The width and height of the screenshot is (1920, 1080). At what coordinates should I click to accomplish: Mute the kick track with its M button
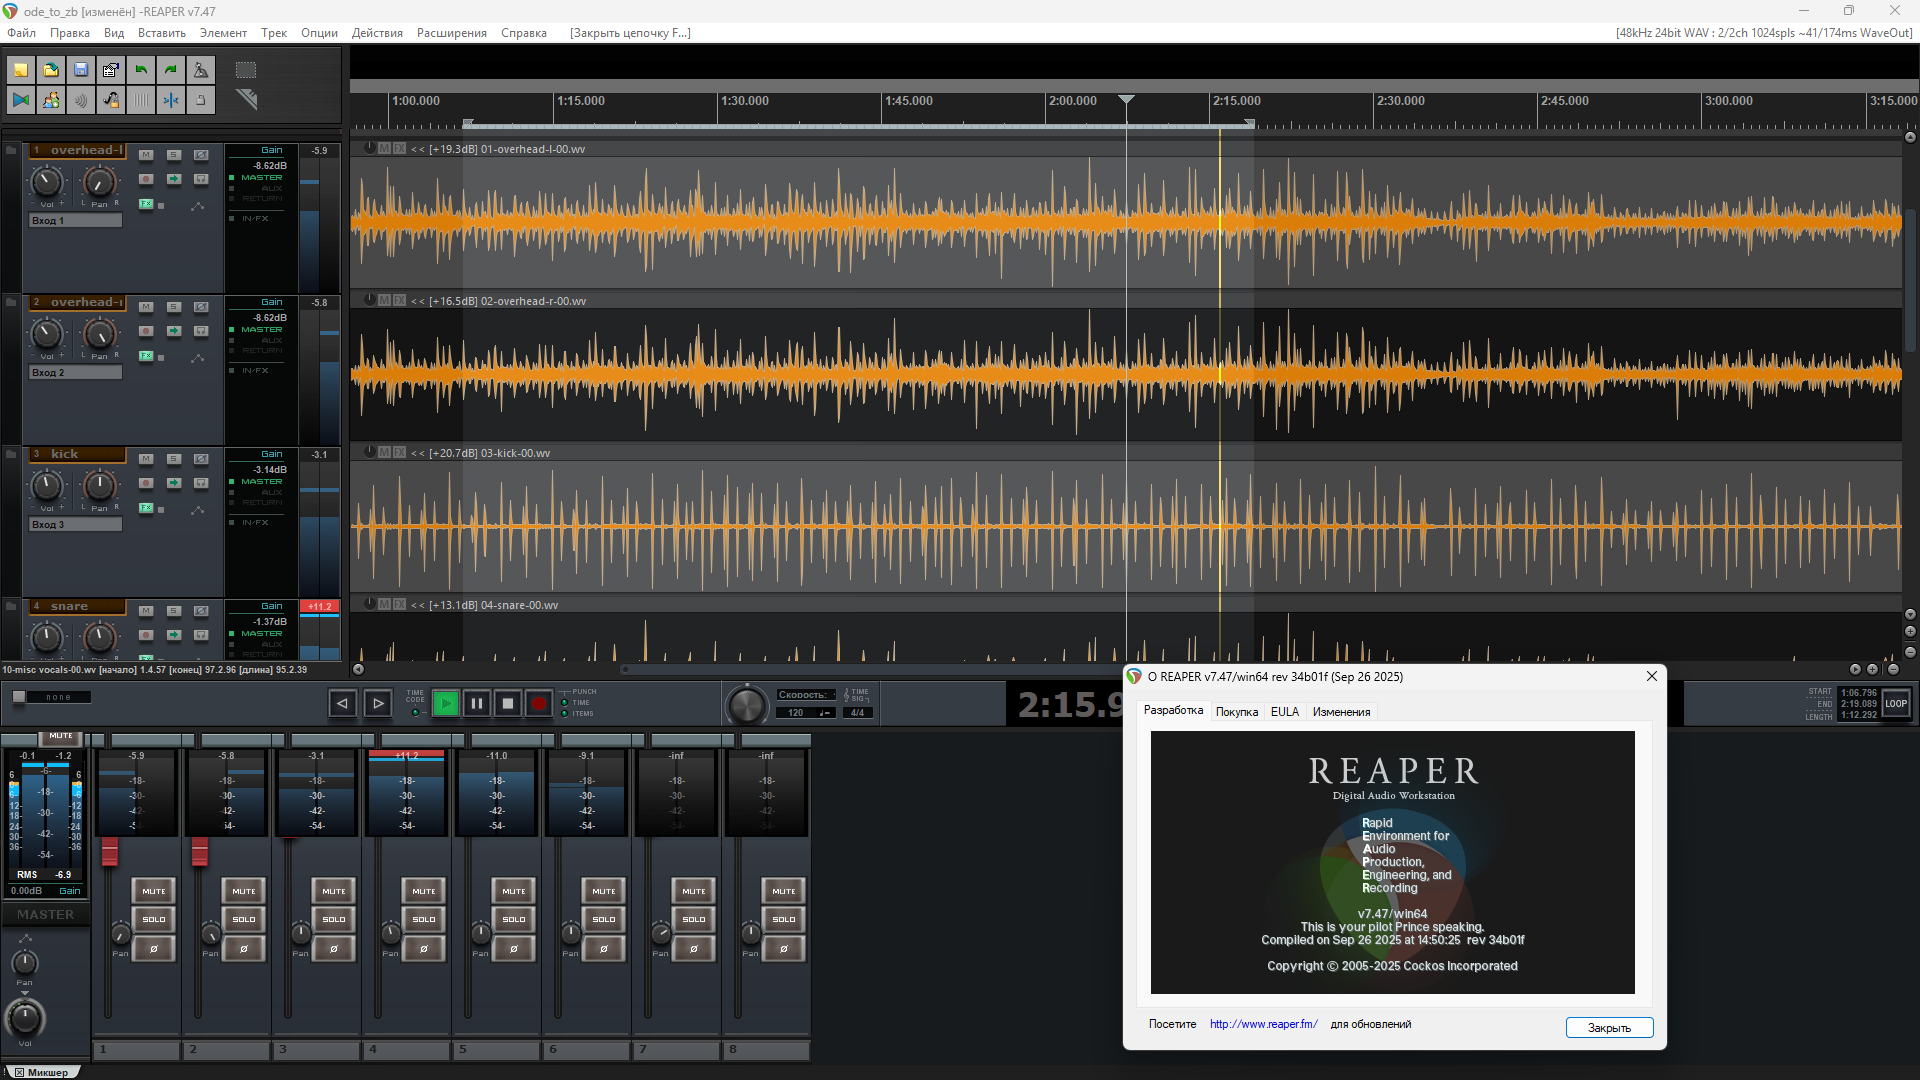pyautogui.click(x=146, y=459)
